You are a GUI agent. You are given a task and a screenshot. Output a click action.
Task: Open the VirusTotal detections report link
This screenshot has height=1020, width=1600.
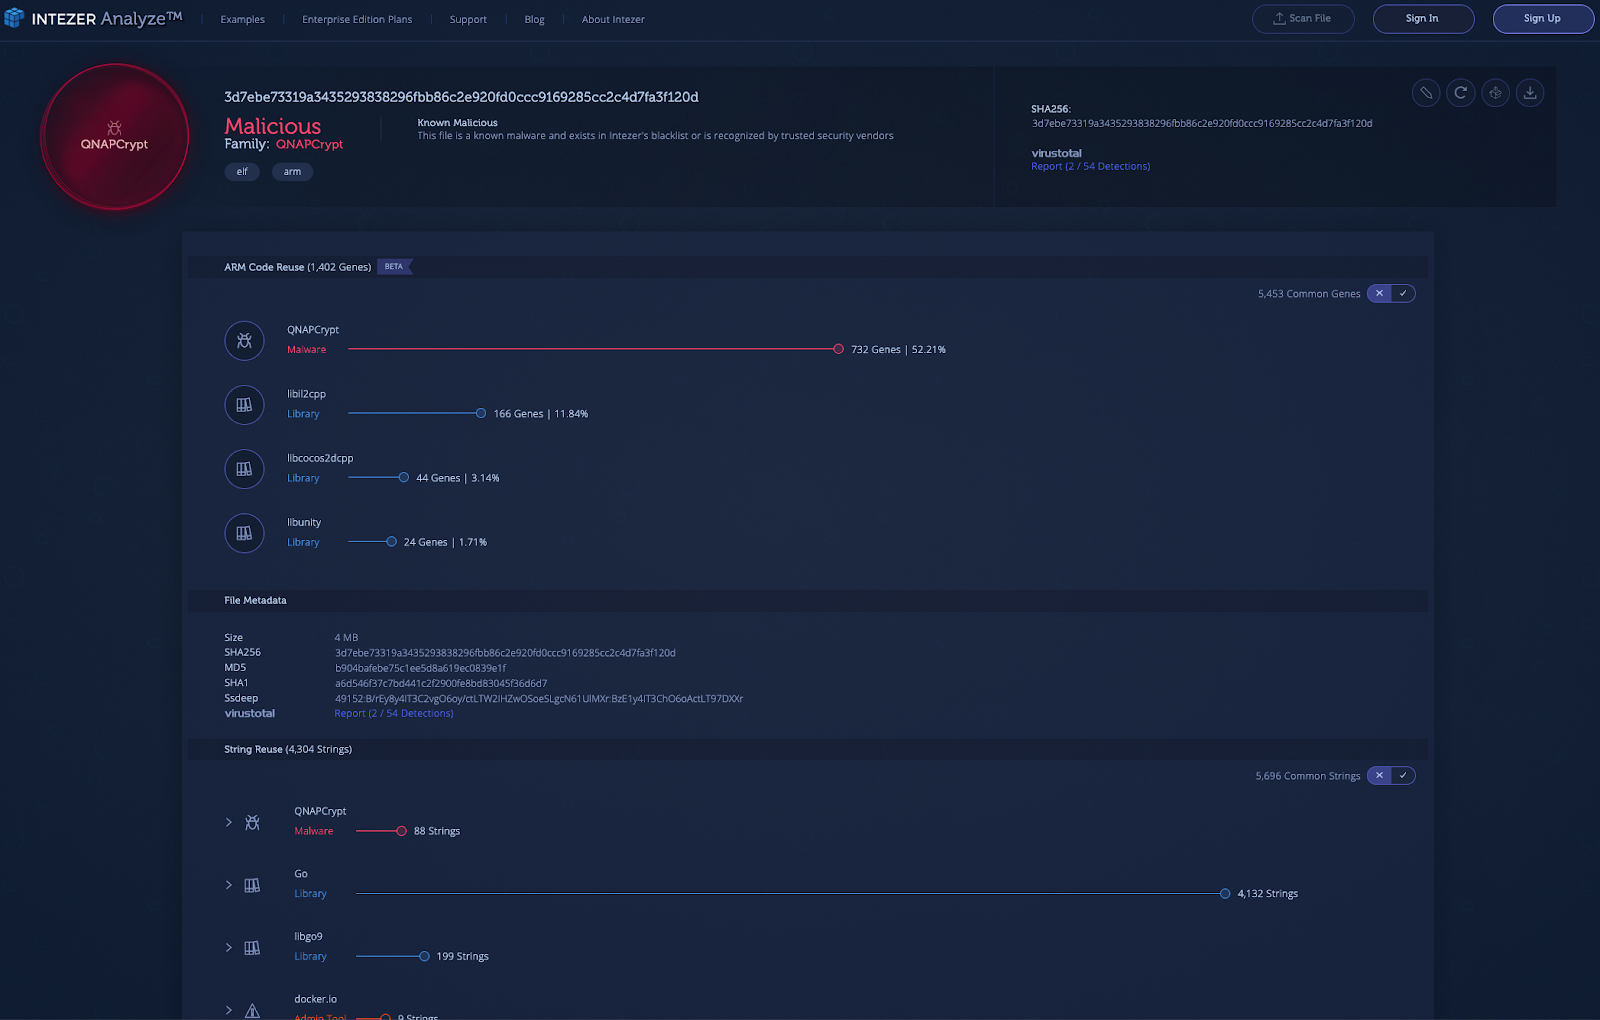click(x=1090, y=166)
